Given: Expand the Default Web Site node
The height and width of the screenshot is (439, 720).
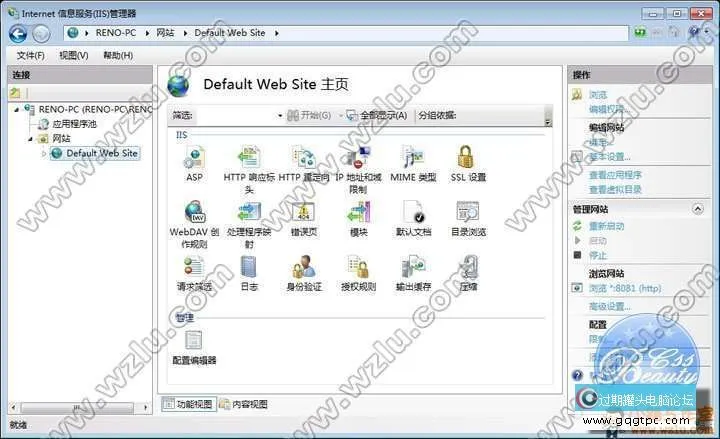Looking at the screenshot, I should pos(44,154).
